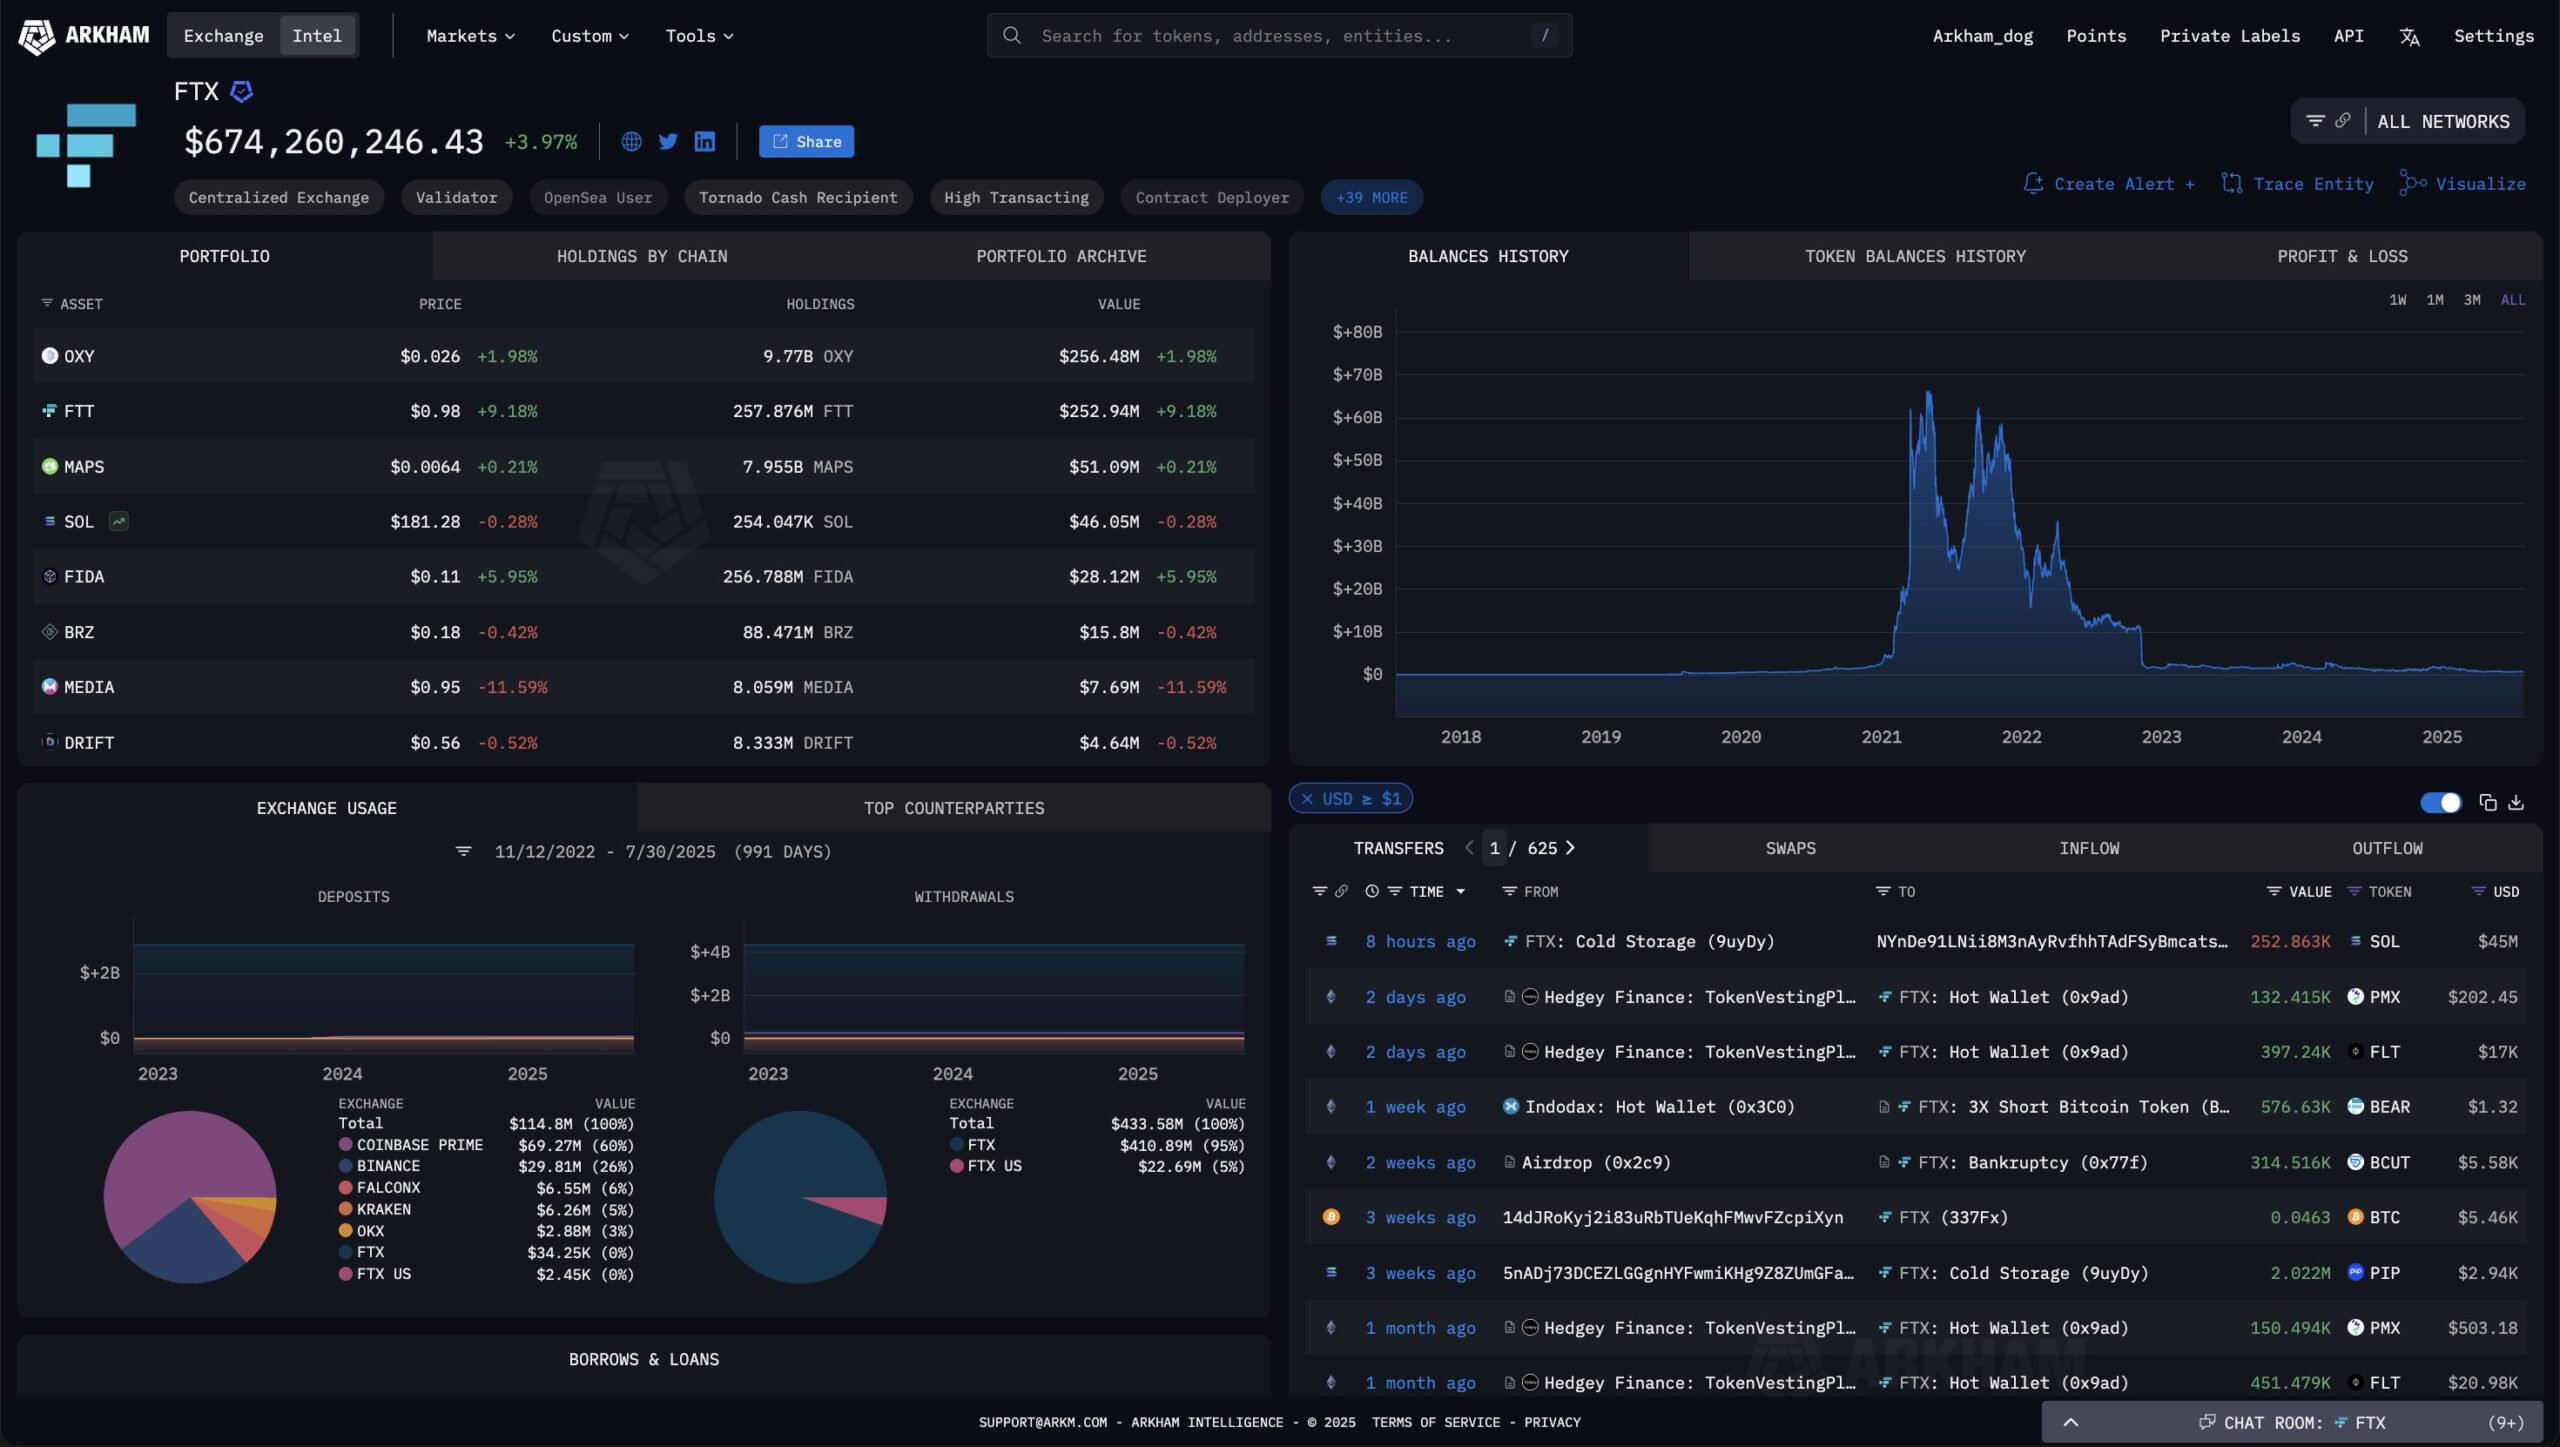Image resolution: width=2560 pixels, height=1447 pixels.
Task: Remove the USD ≥ $1 filter
Action: pos(1307,798)
